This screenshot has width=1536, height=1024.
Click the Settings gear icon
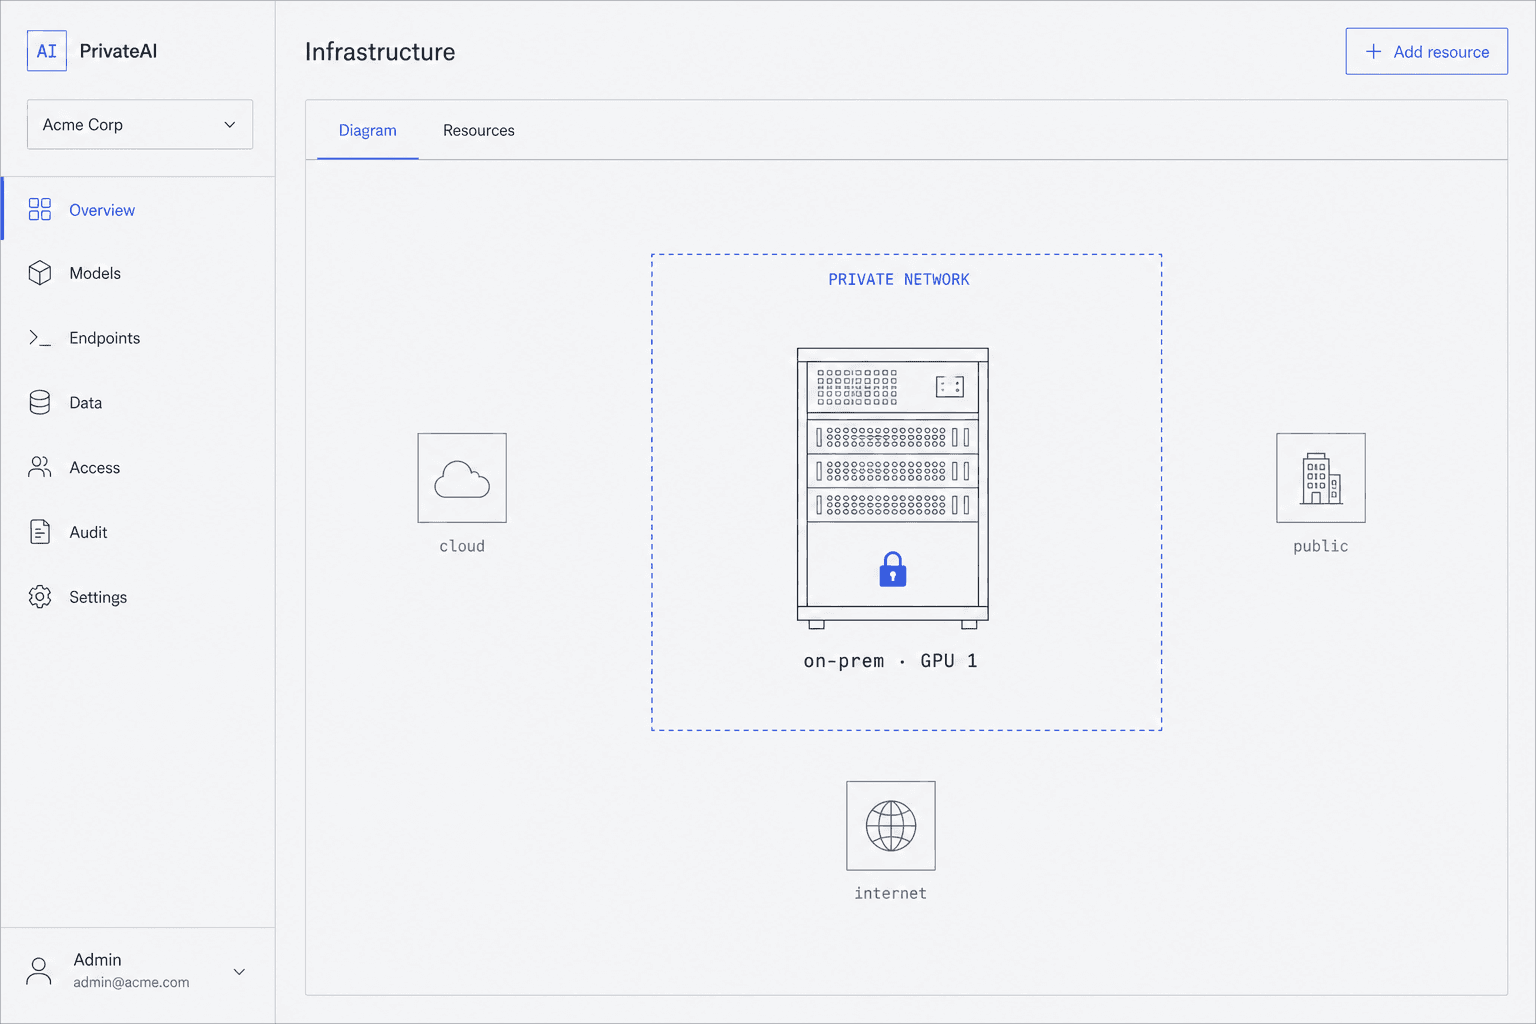click(x=40, y=597)
